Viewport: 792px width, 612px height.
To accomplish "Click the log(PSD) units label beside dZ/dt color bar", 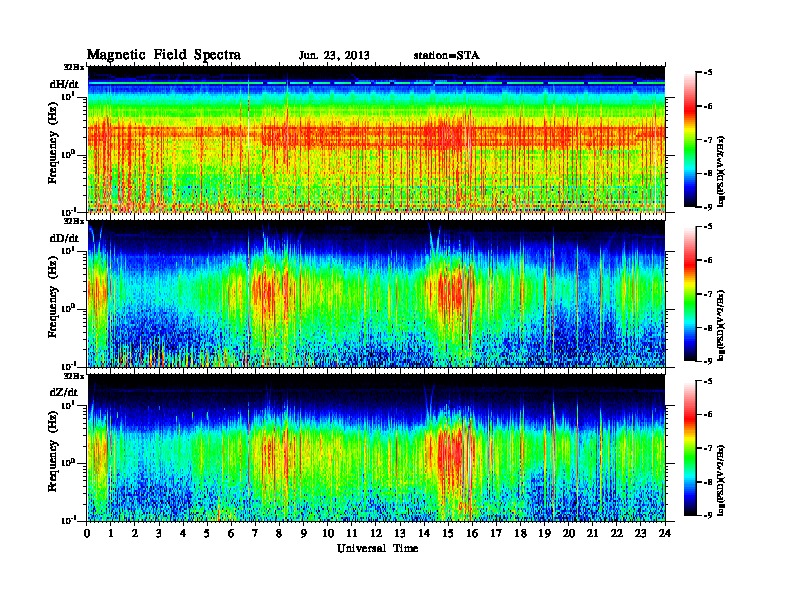I will (721, 480).
